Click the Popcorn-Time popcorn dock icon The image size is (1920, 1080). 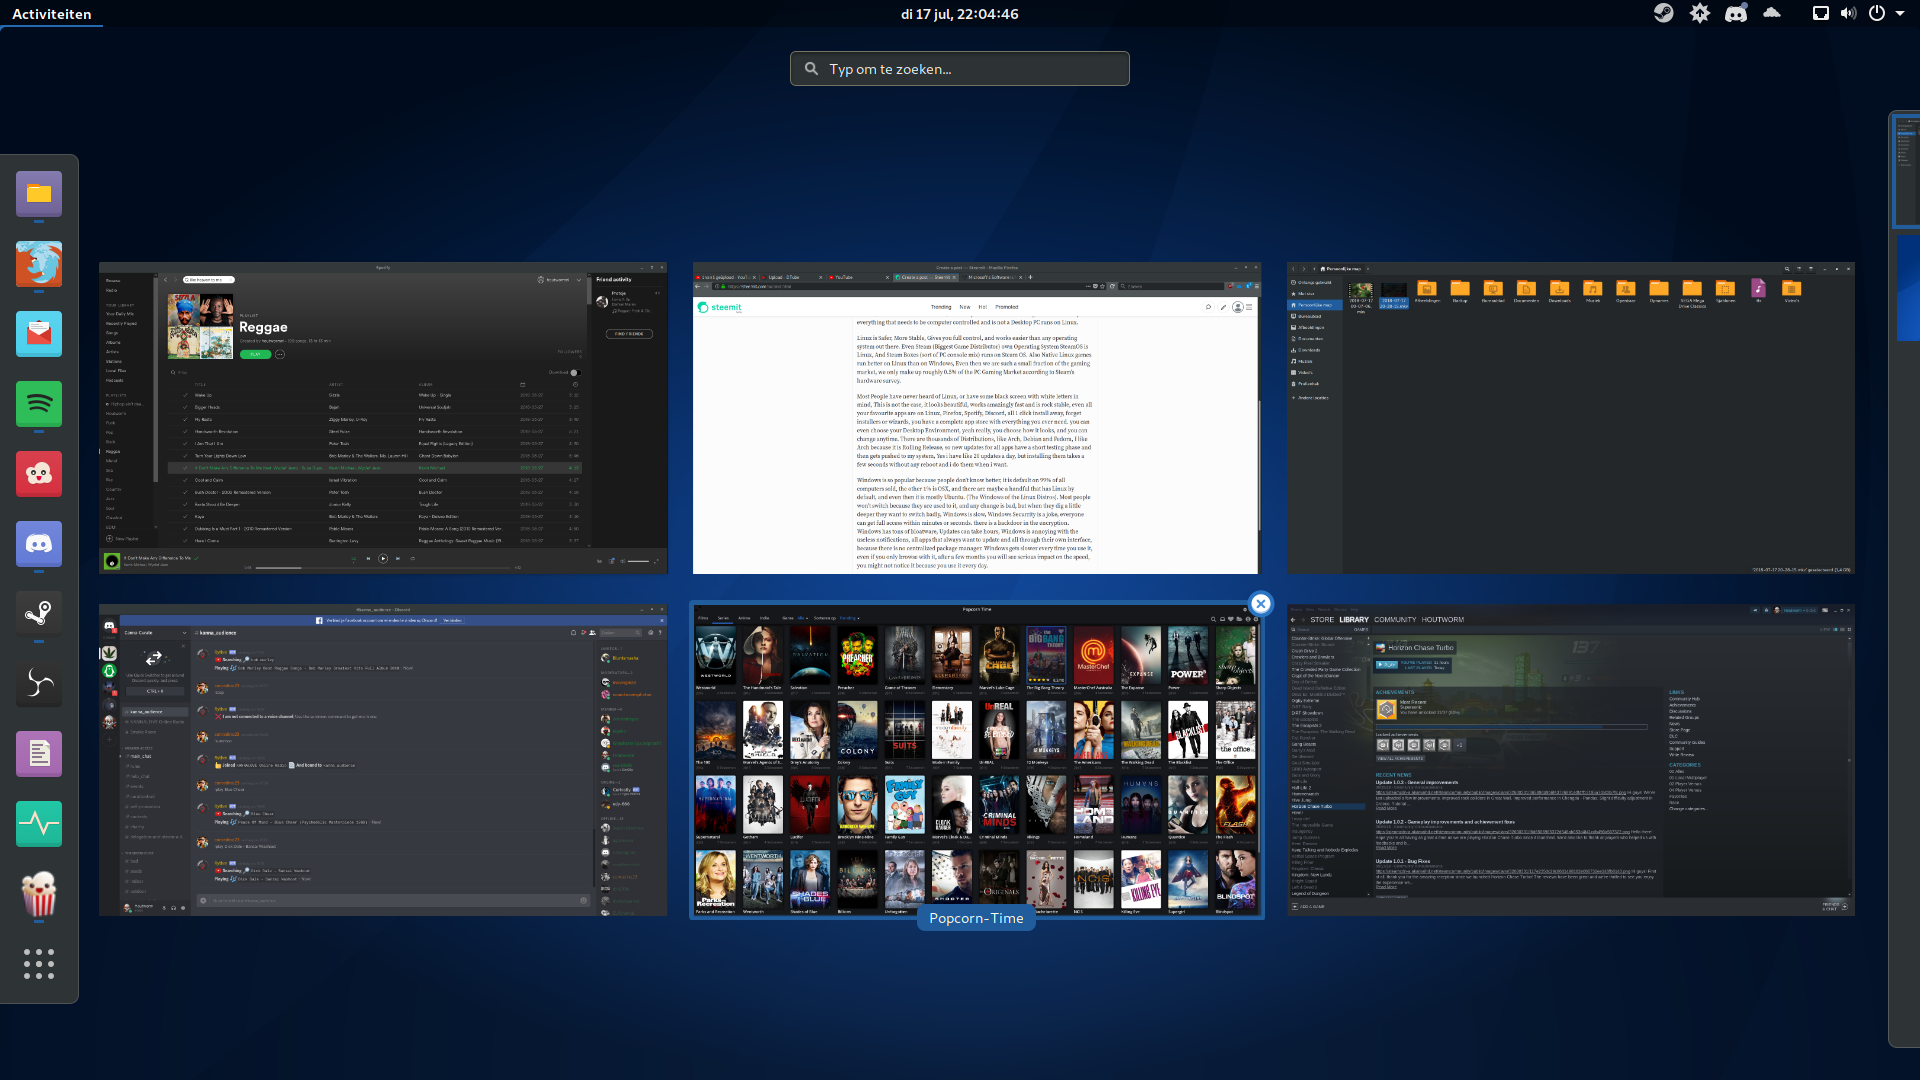pos(39,894)
